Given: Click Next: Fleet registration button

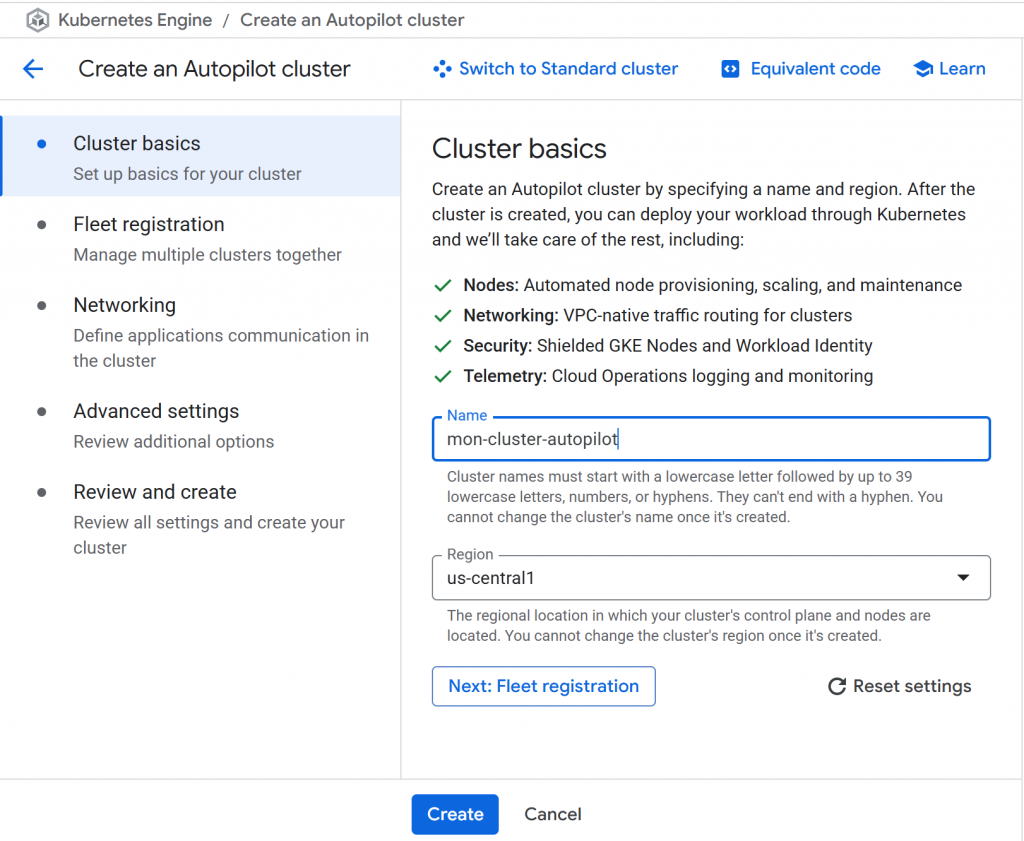Looking at the screenshot, I should click(x=544, y=686).
